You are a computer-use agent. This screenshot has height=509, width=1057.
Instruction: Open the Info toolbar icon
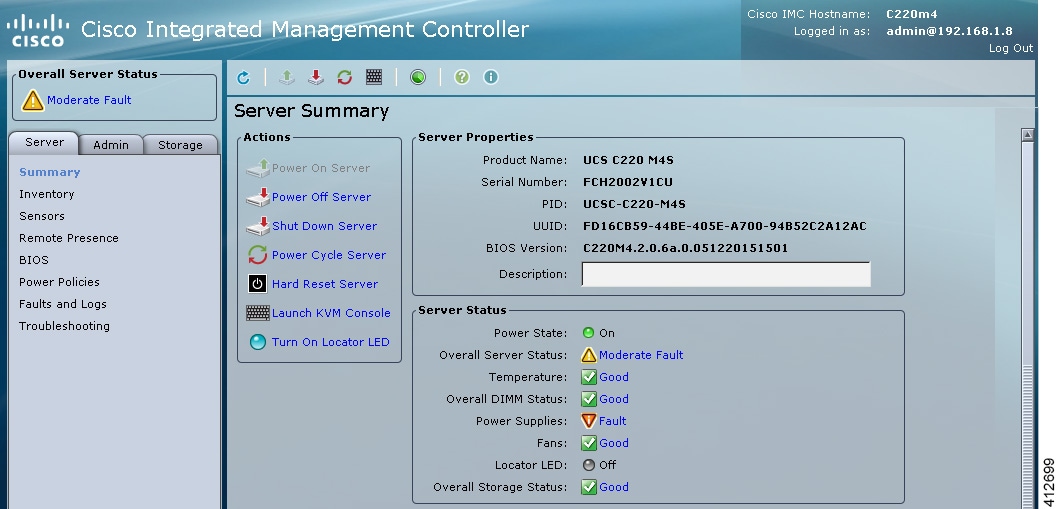pos(491,77)
